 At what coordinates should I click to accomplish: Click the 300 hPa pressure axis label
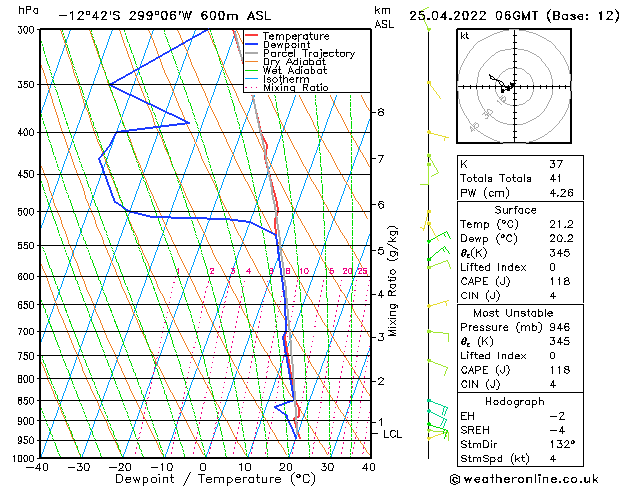click(x=28, y=30)
